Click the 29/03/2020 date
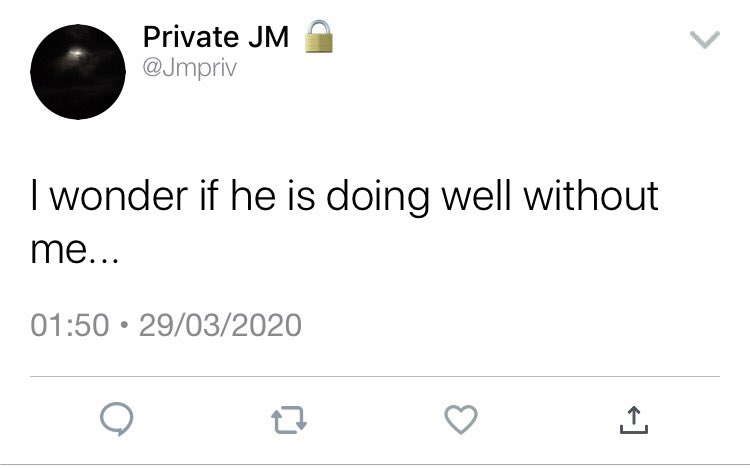The image size is (750, 468). coord(220,325)
